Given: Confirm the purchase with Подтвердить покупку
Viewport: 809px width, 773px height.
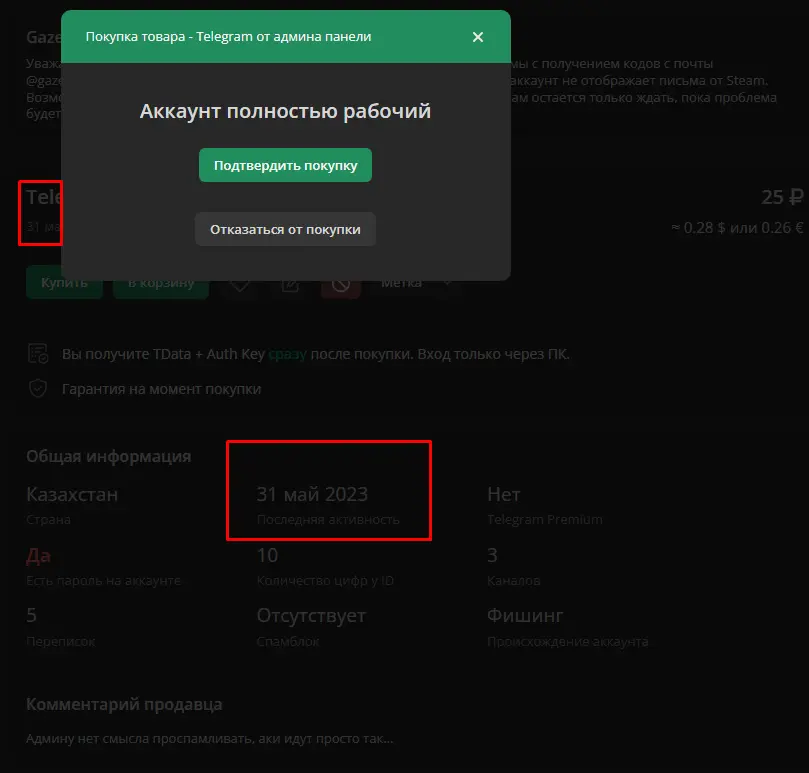Looking at the screenshot, I should [x=285, y=165].
